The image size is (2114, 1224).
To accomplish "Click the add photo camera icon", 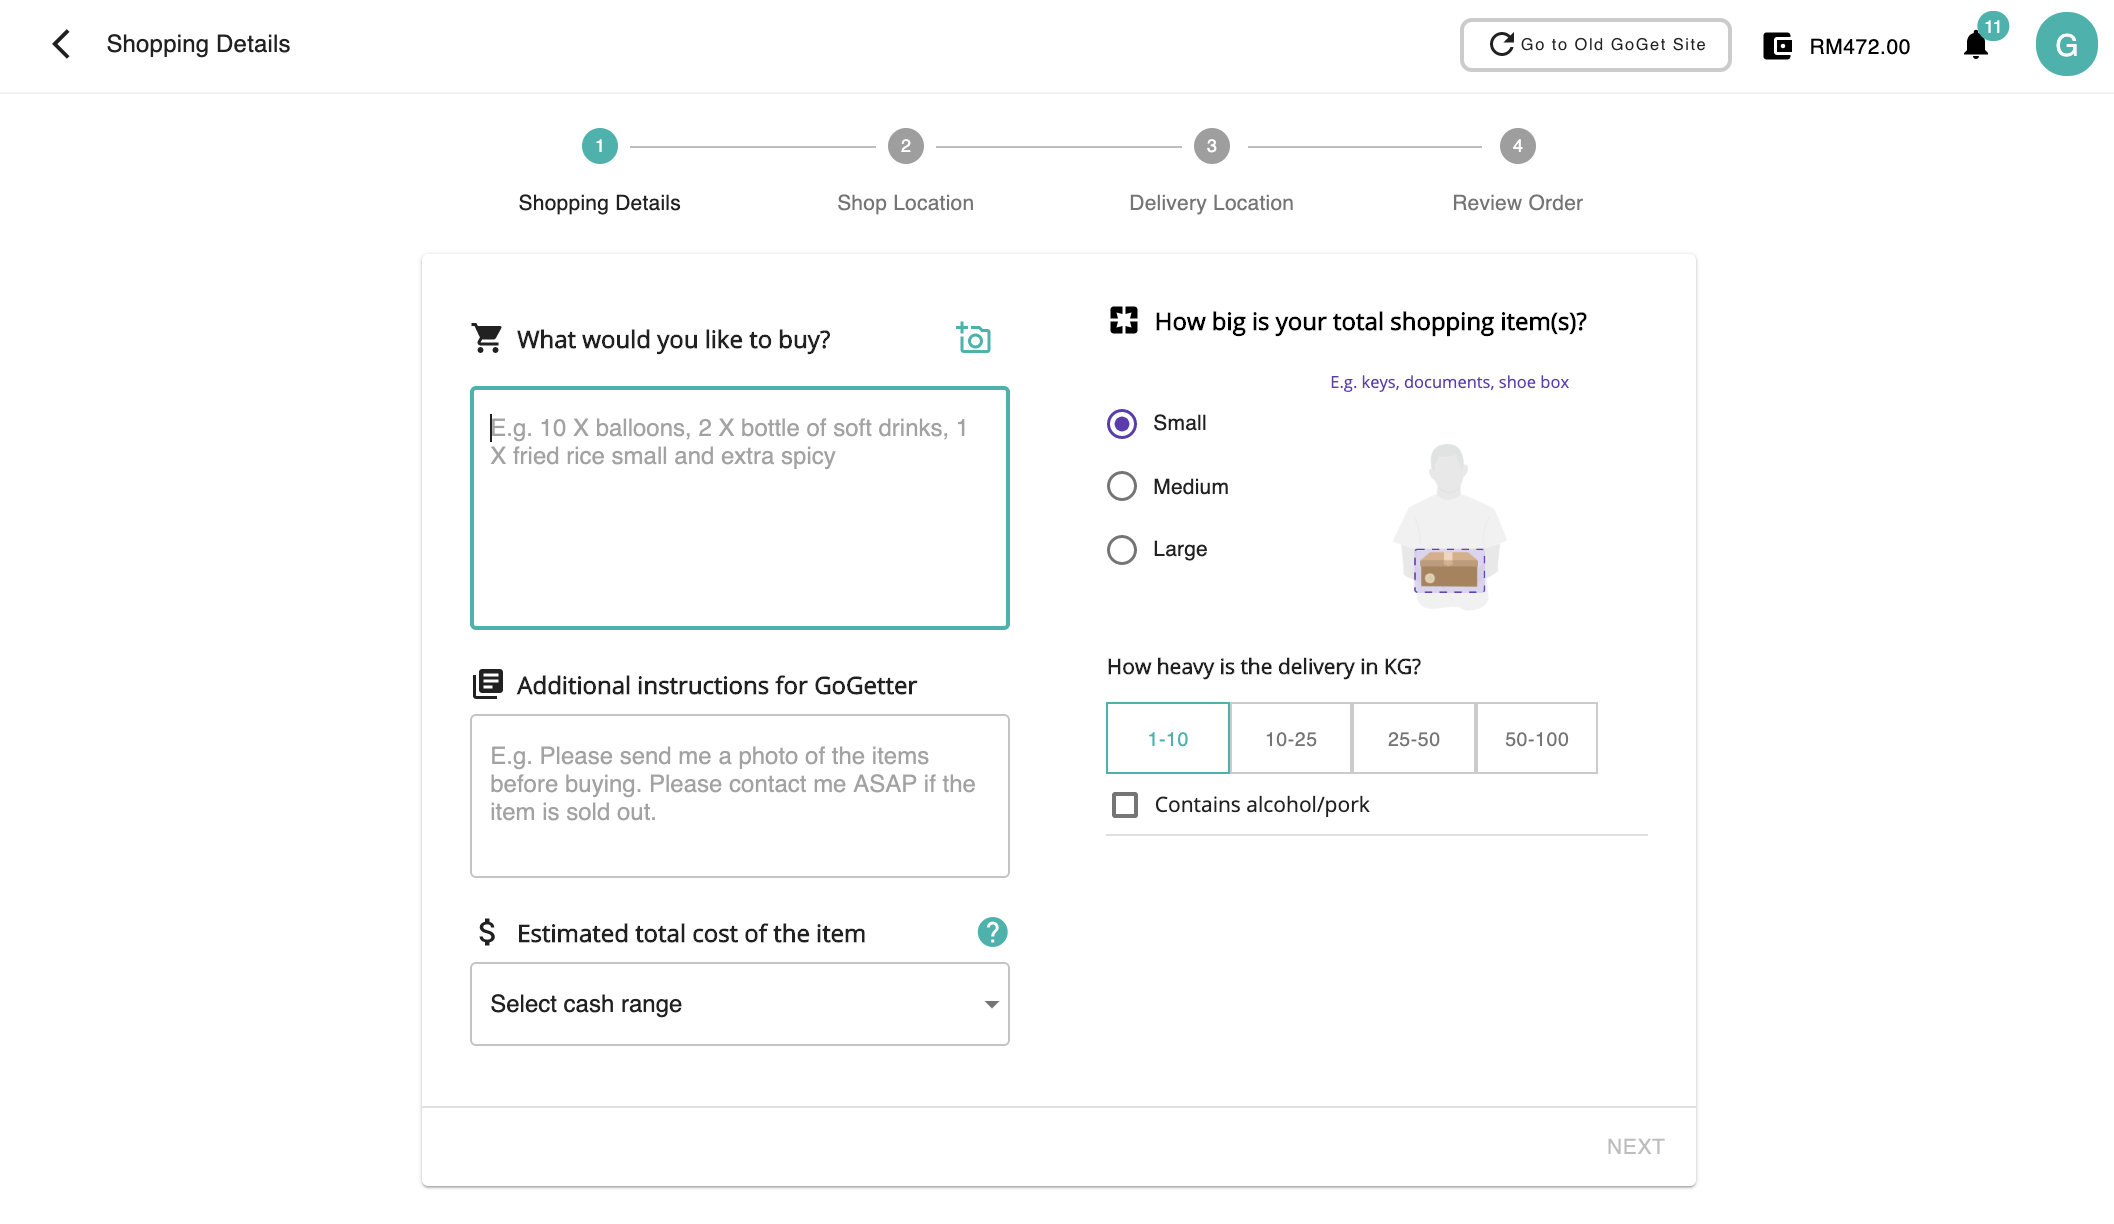I will click(x=973, y=339).
